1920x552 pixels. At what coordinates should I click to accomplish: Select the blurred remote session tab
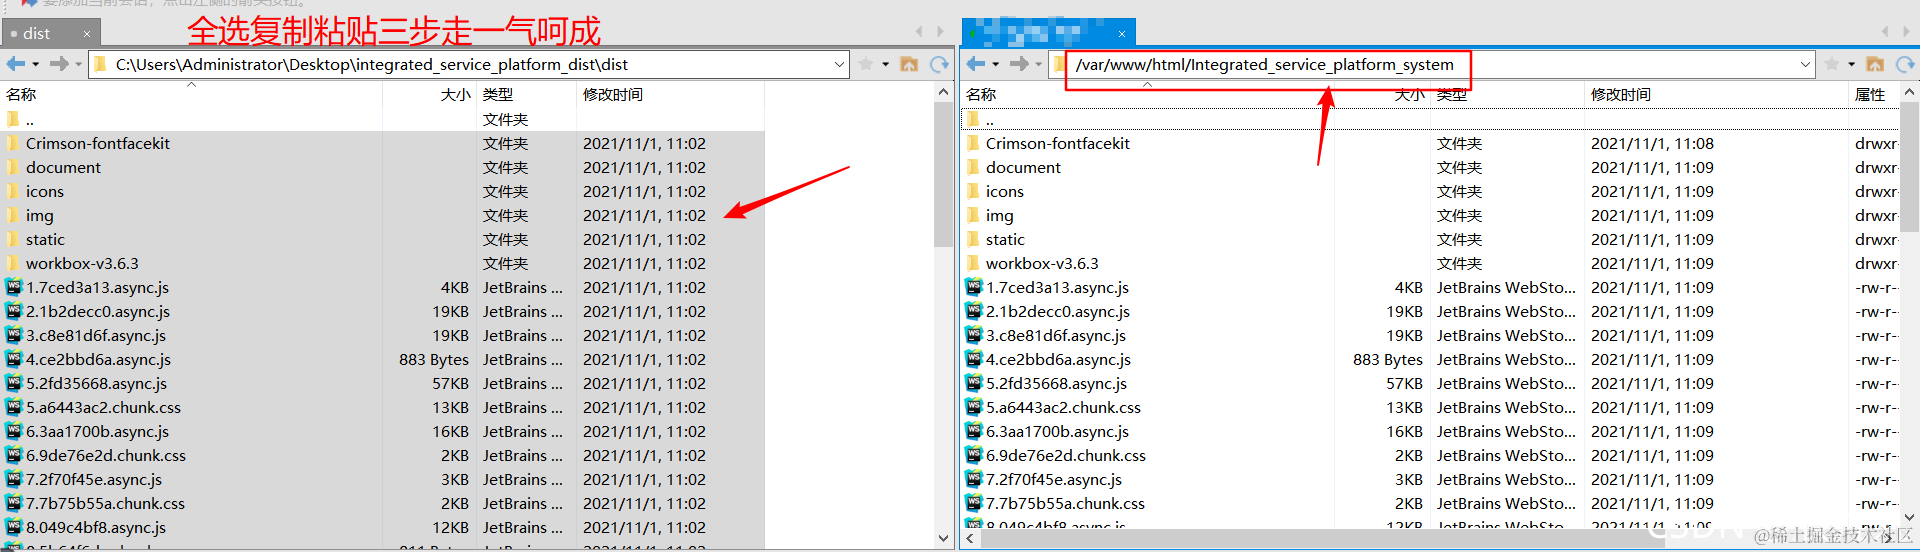pos(1048,33)
